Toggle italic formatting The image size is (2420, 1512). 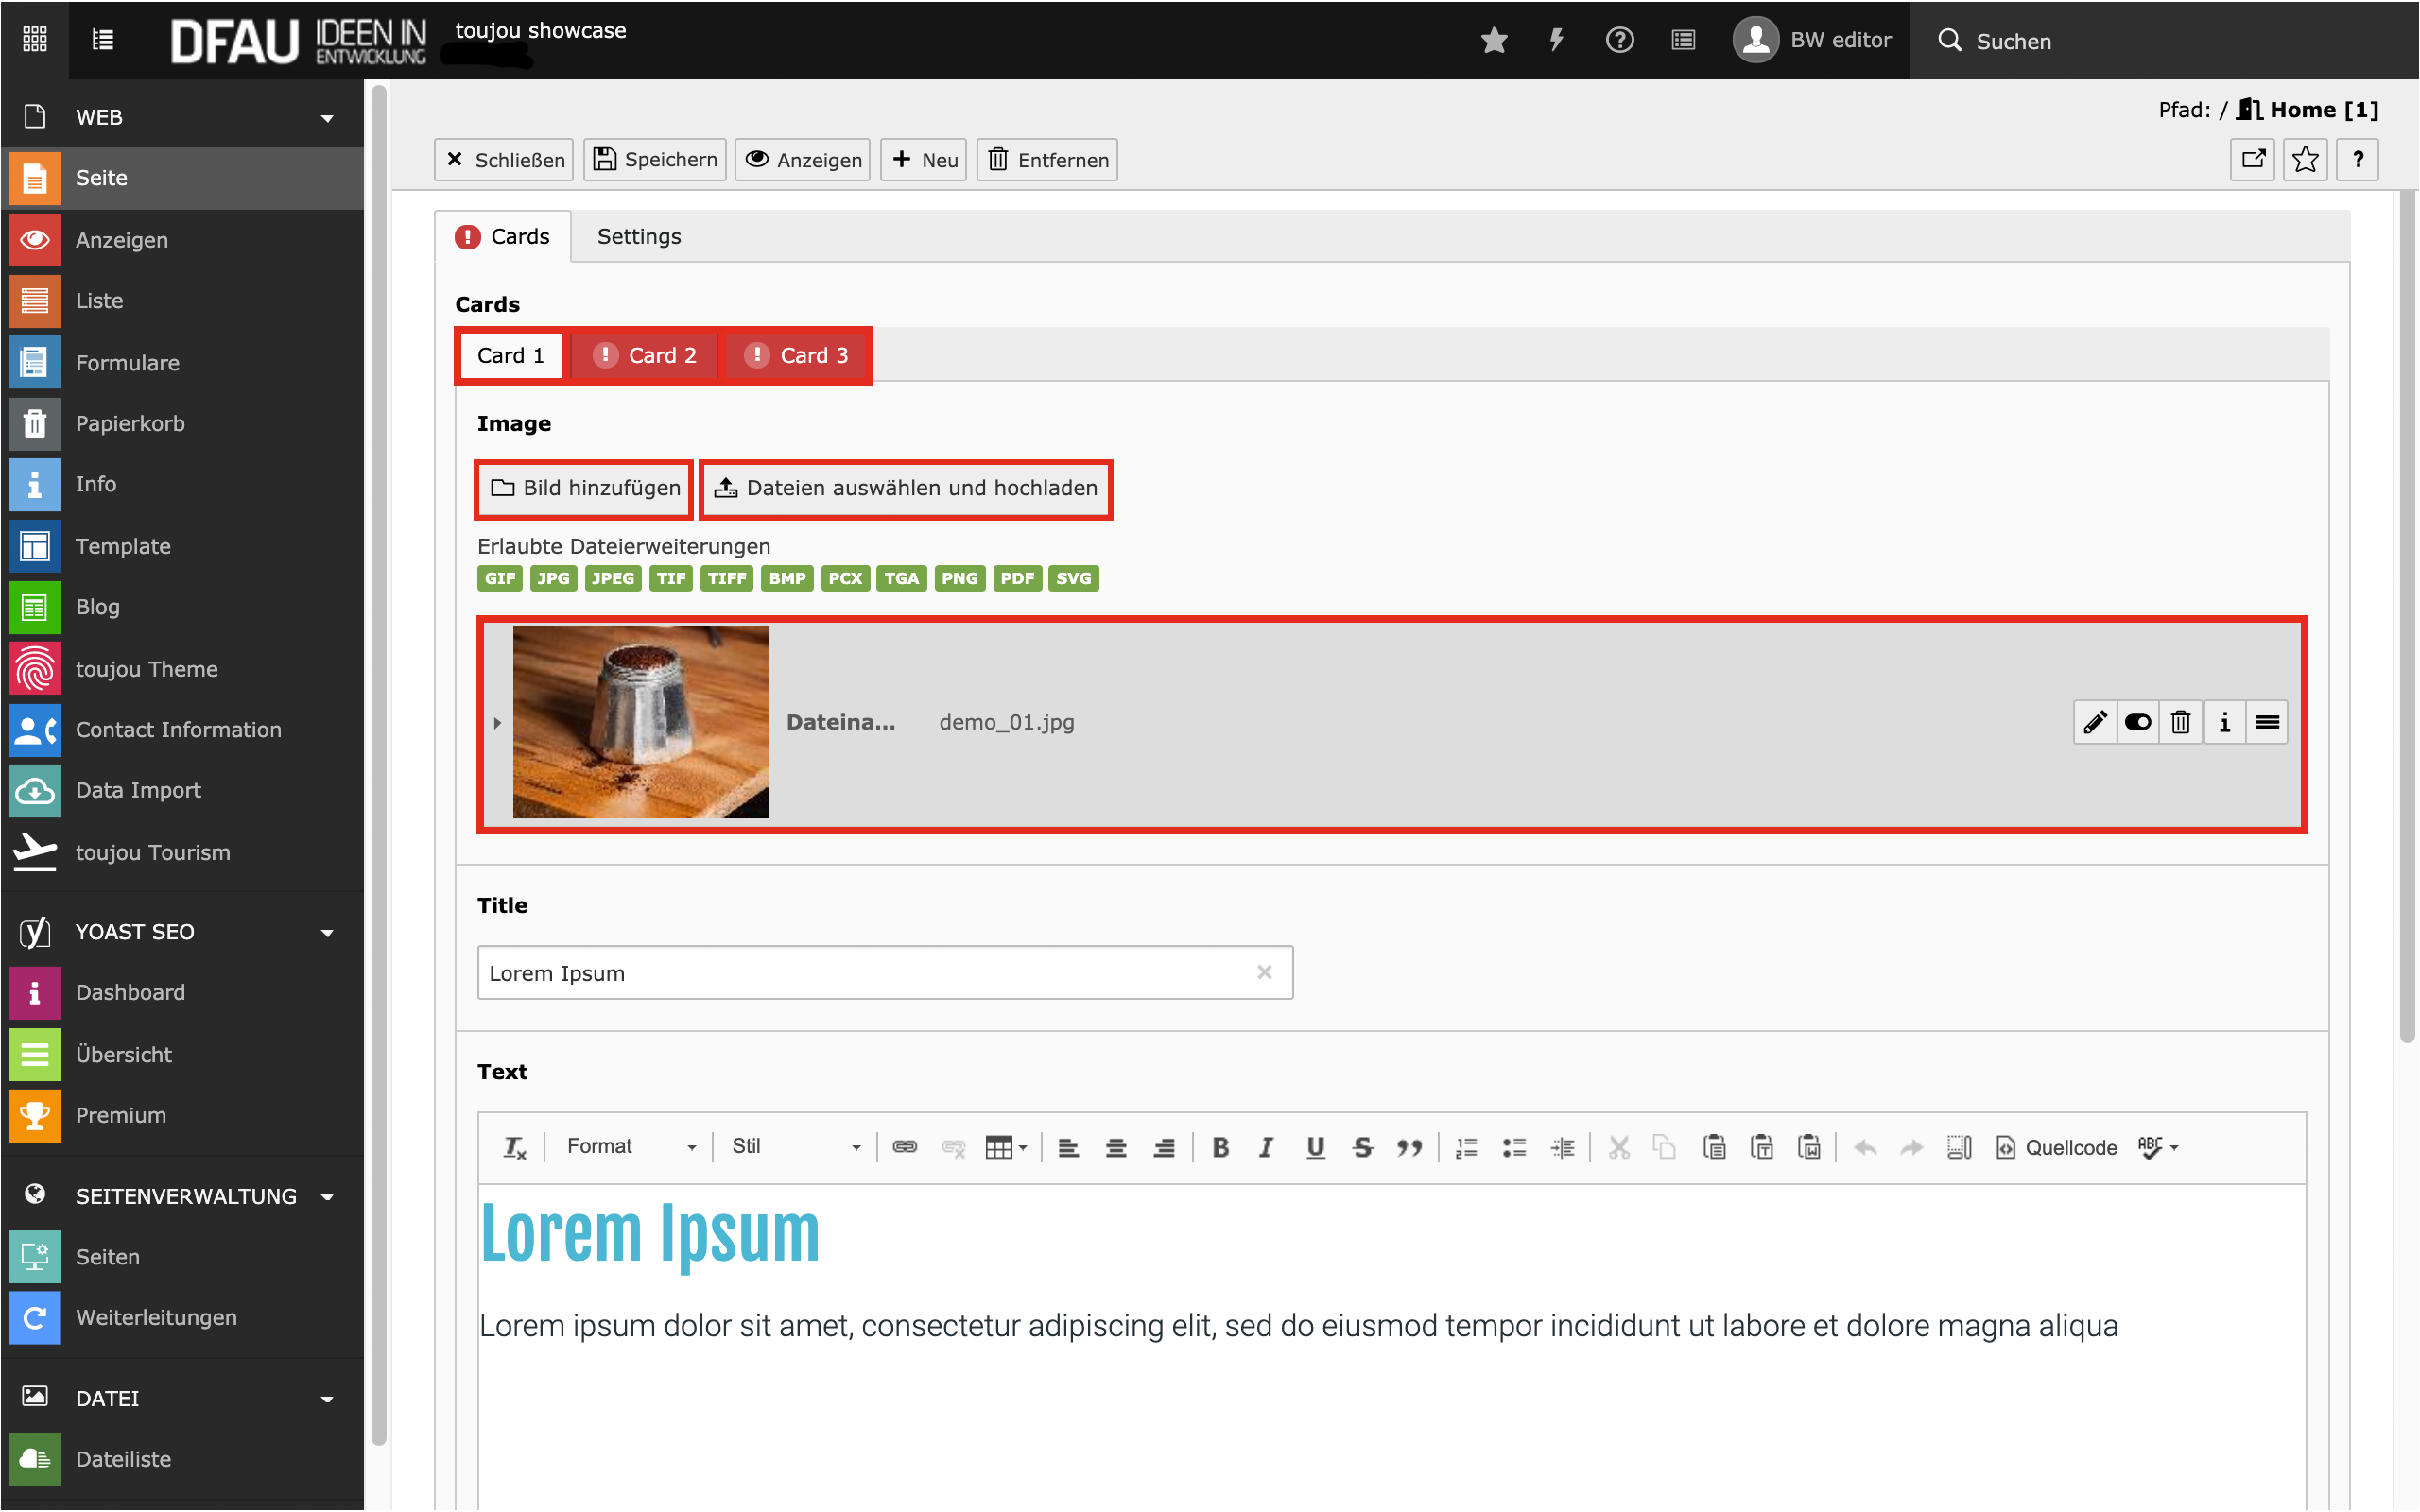1266,1148
